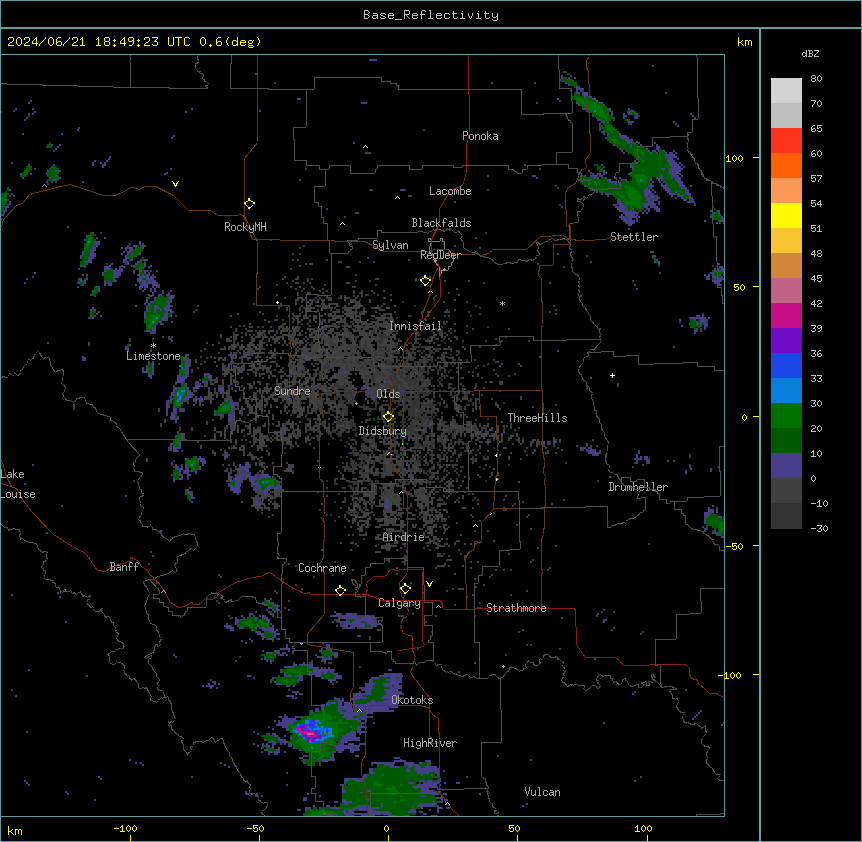Click the Stettler label

point(634,237)
